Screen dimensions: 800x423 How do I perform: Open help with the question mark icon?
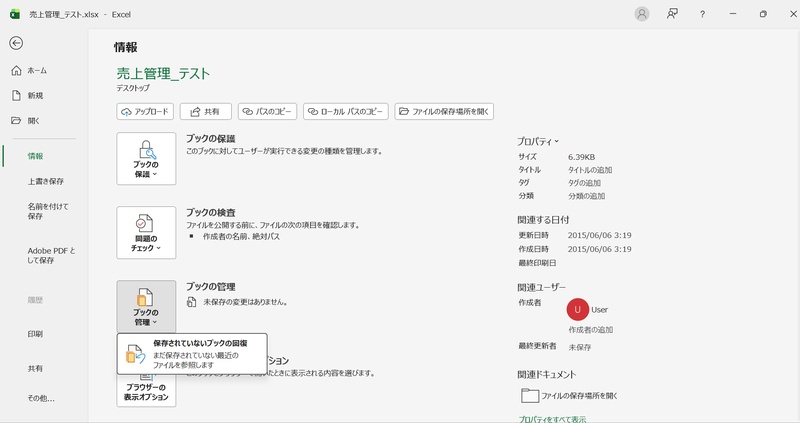coord(703,14)
